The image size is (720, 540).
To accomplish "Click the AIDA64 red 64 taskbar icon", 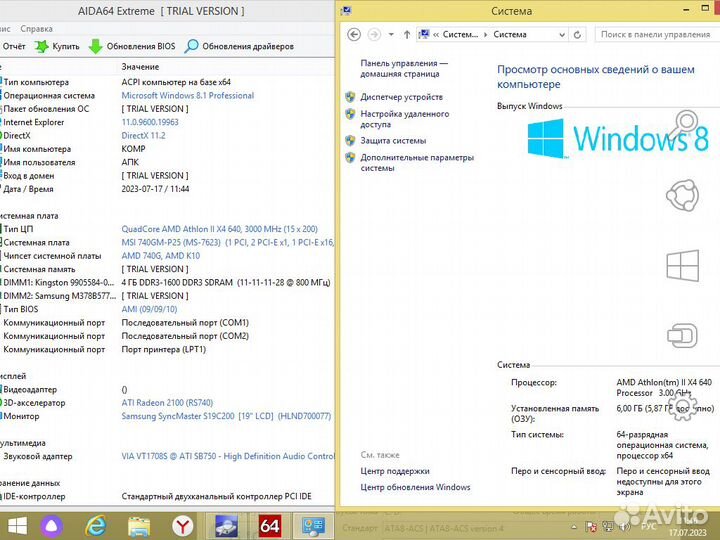I will click(270, 526).
